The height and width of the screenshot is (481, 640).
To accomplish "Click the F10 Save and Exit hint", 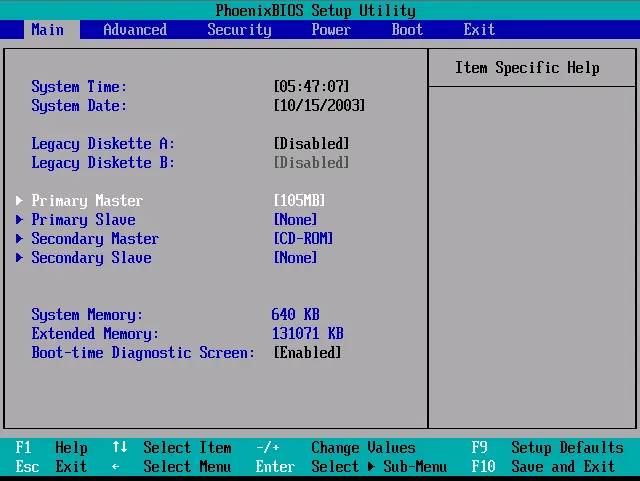I will 543,466.
